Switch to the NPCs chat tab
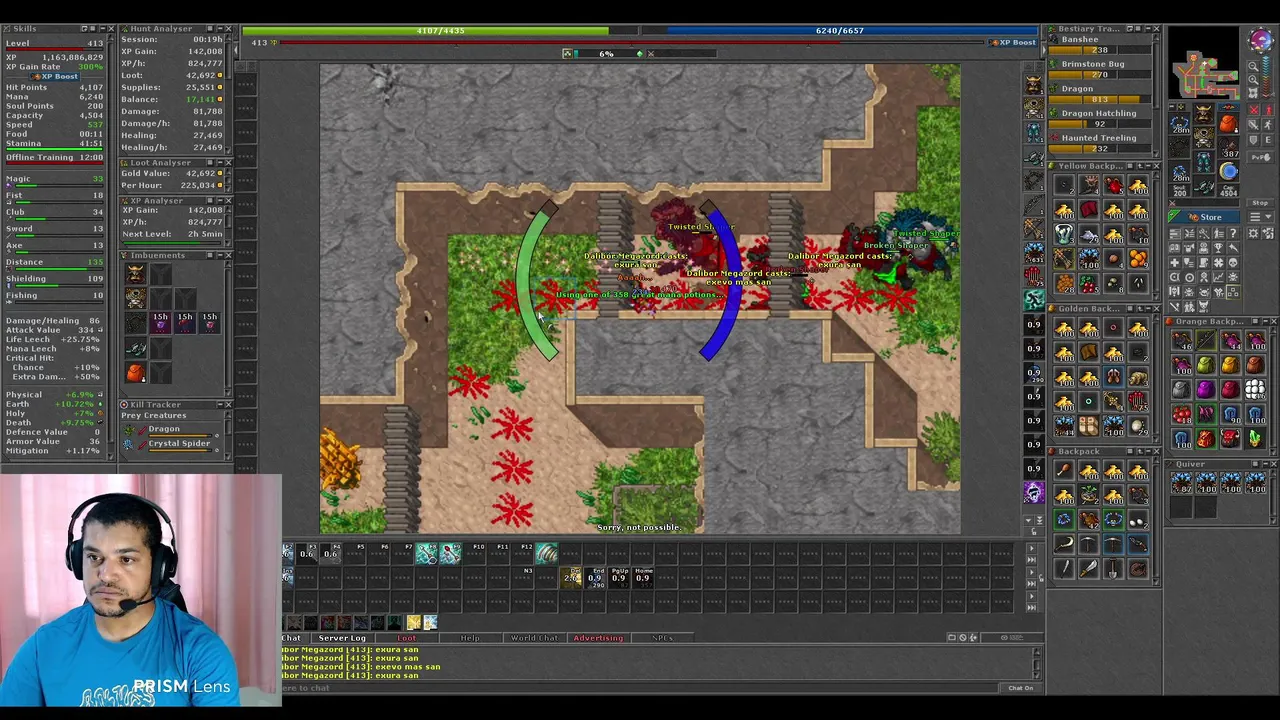This screenshot has width=1280, height=720. [x=662, y=638]
